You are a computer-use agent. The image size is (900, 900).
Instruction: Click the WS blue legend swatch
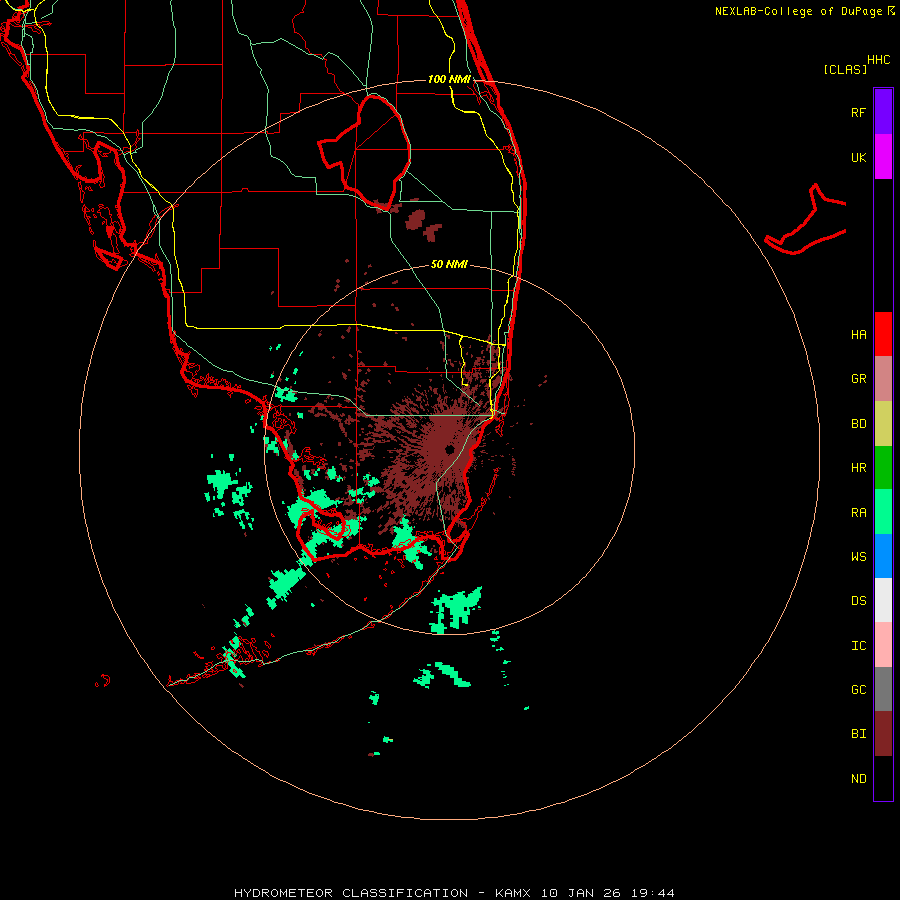[x=883, y=556]
